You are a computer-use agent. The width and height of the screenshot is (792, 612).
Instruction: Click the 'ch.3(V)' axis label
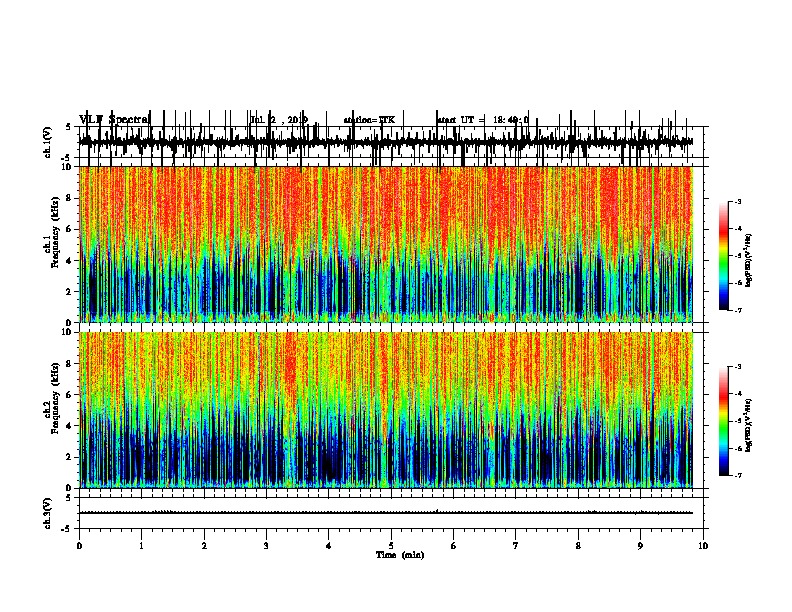tap(47, 513)
